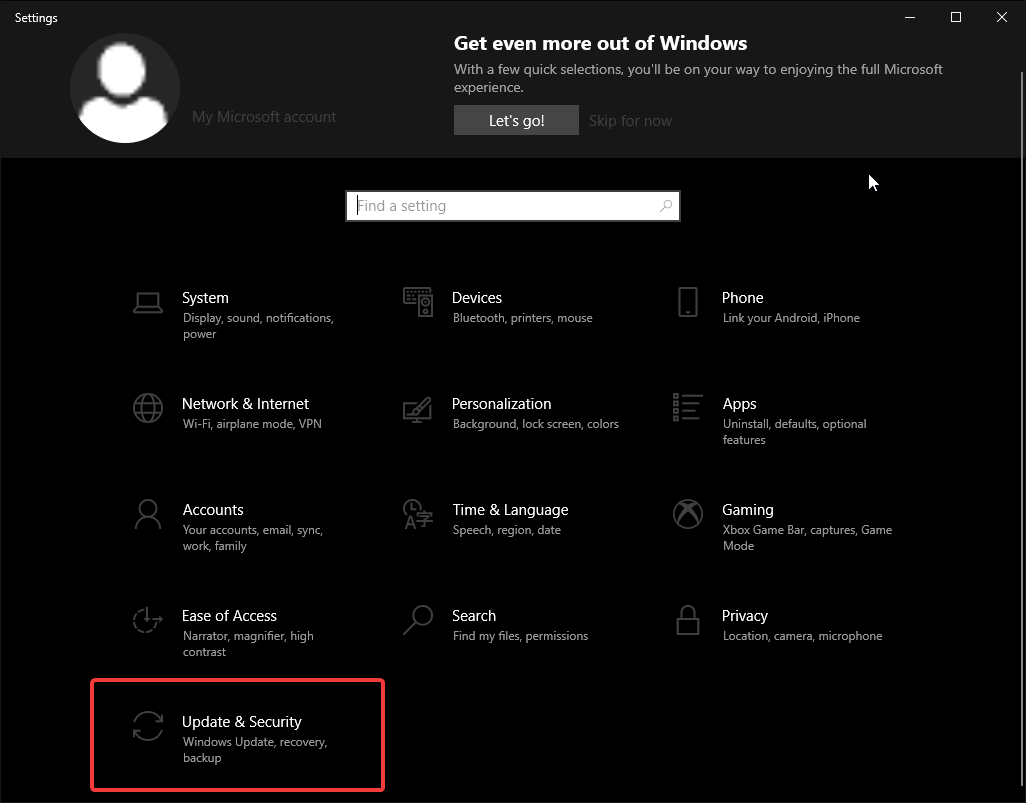Click inside the Find a setting search box
The height and width of the screenshot is (803, 1026).
tap(490, 205)
